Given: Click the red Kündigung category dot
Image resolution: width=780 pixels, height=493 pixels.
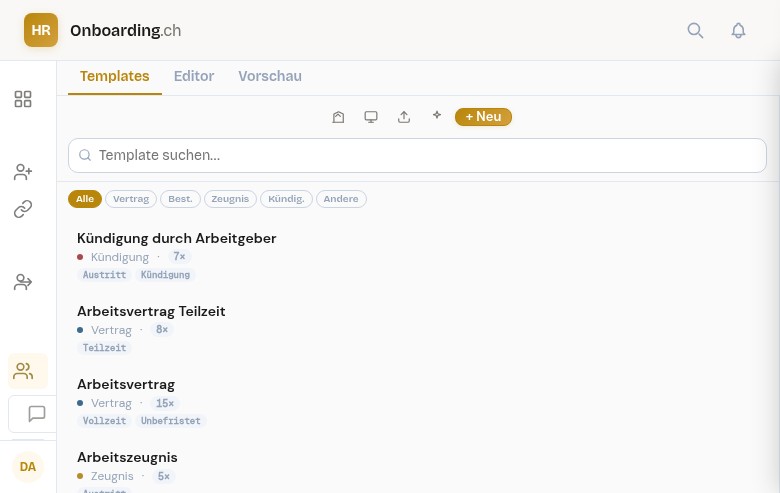Looking at the screenshot, I should pyautogui.click(x=80, y=257).
